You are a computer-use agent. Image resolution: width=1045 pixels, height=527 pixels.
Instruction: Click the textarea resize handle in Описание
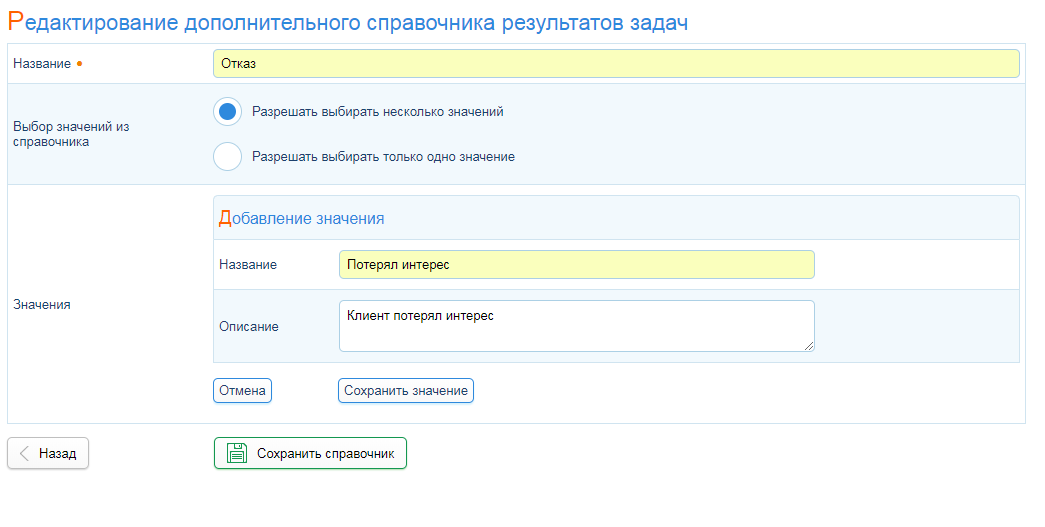(809, 346)
